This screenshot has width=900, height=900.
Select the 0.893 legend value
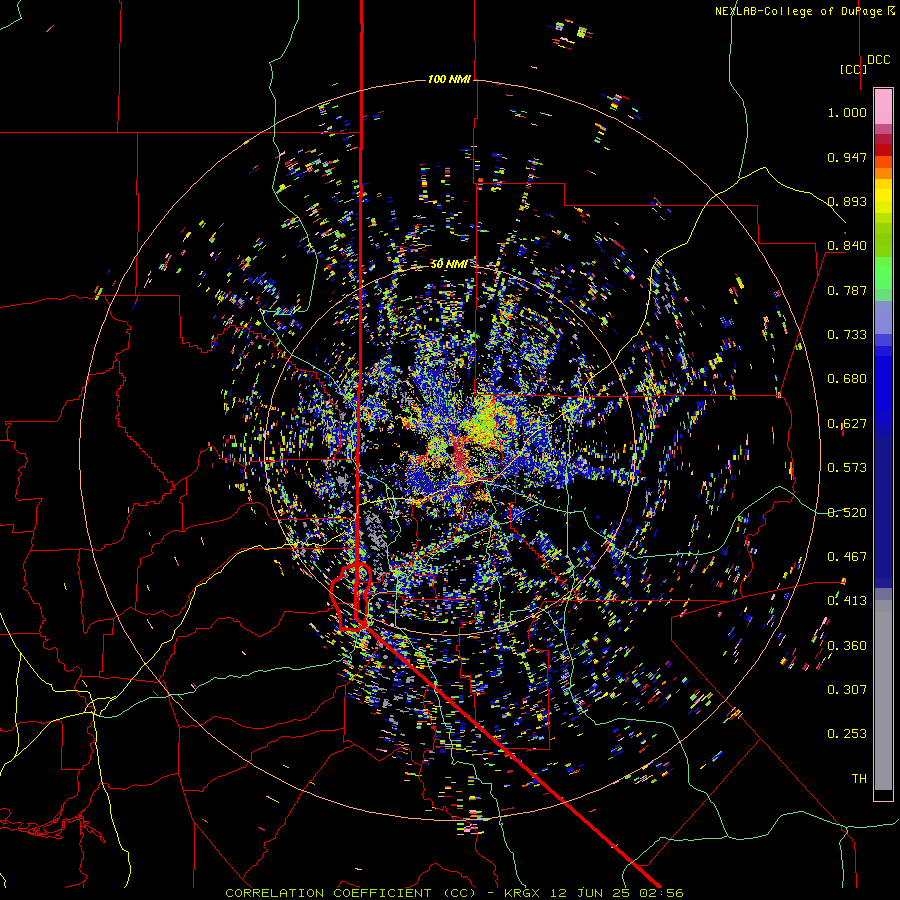coord(847,201)
